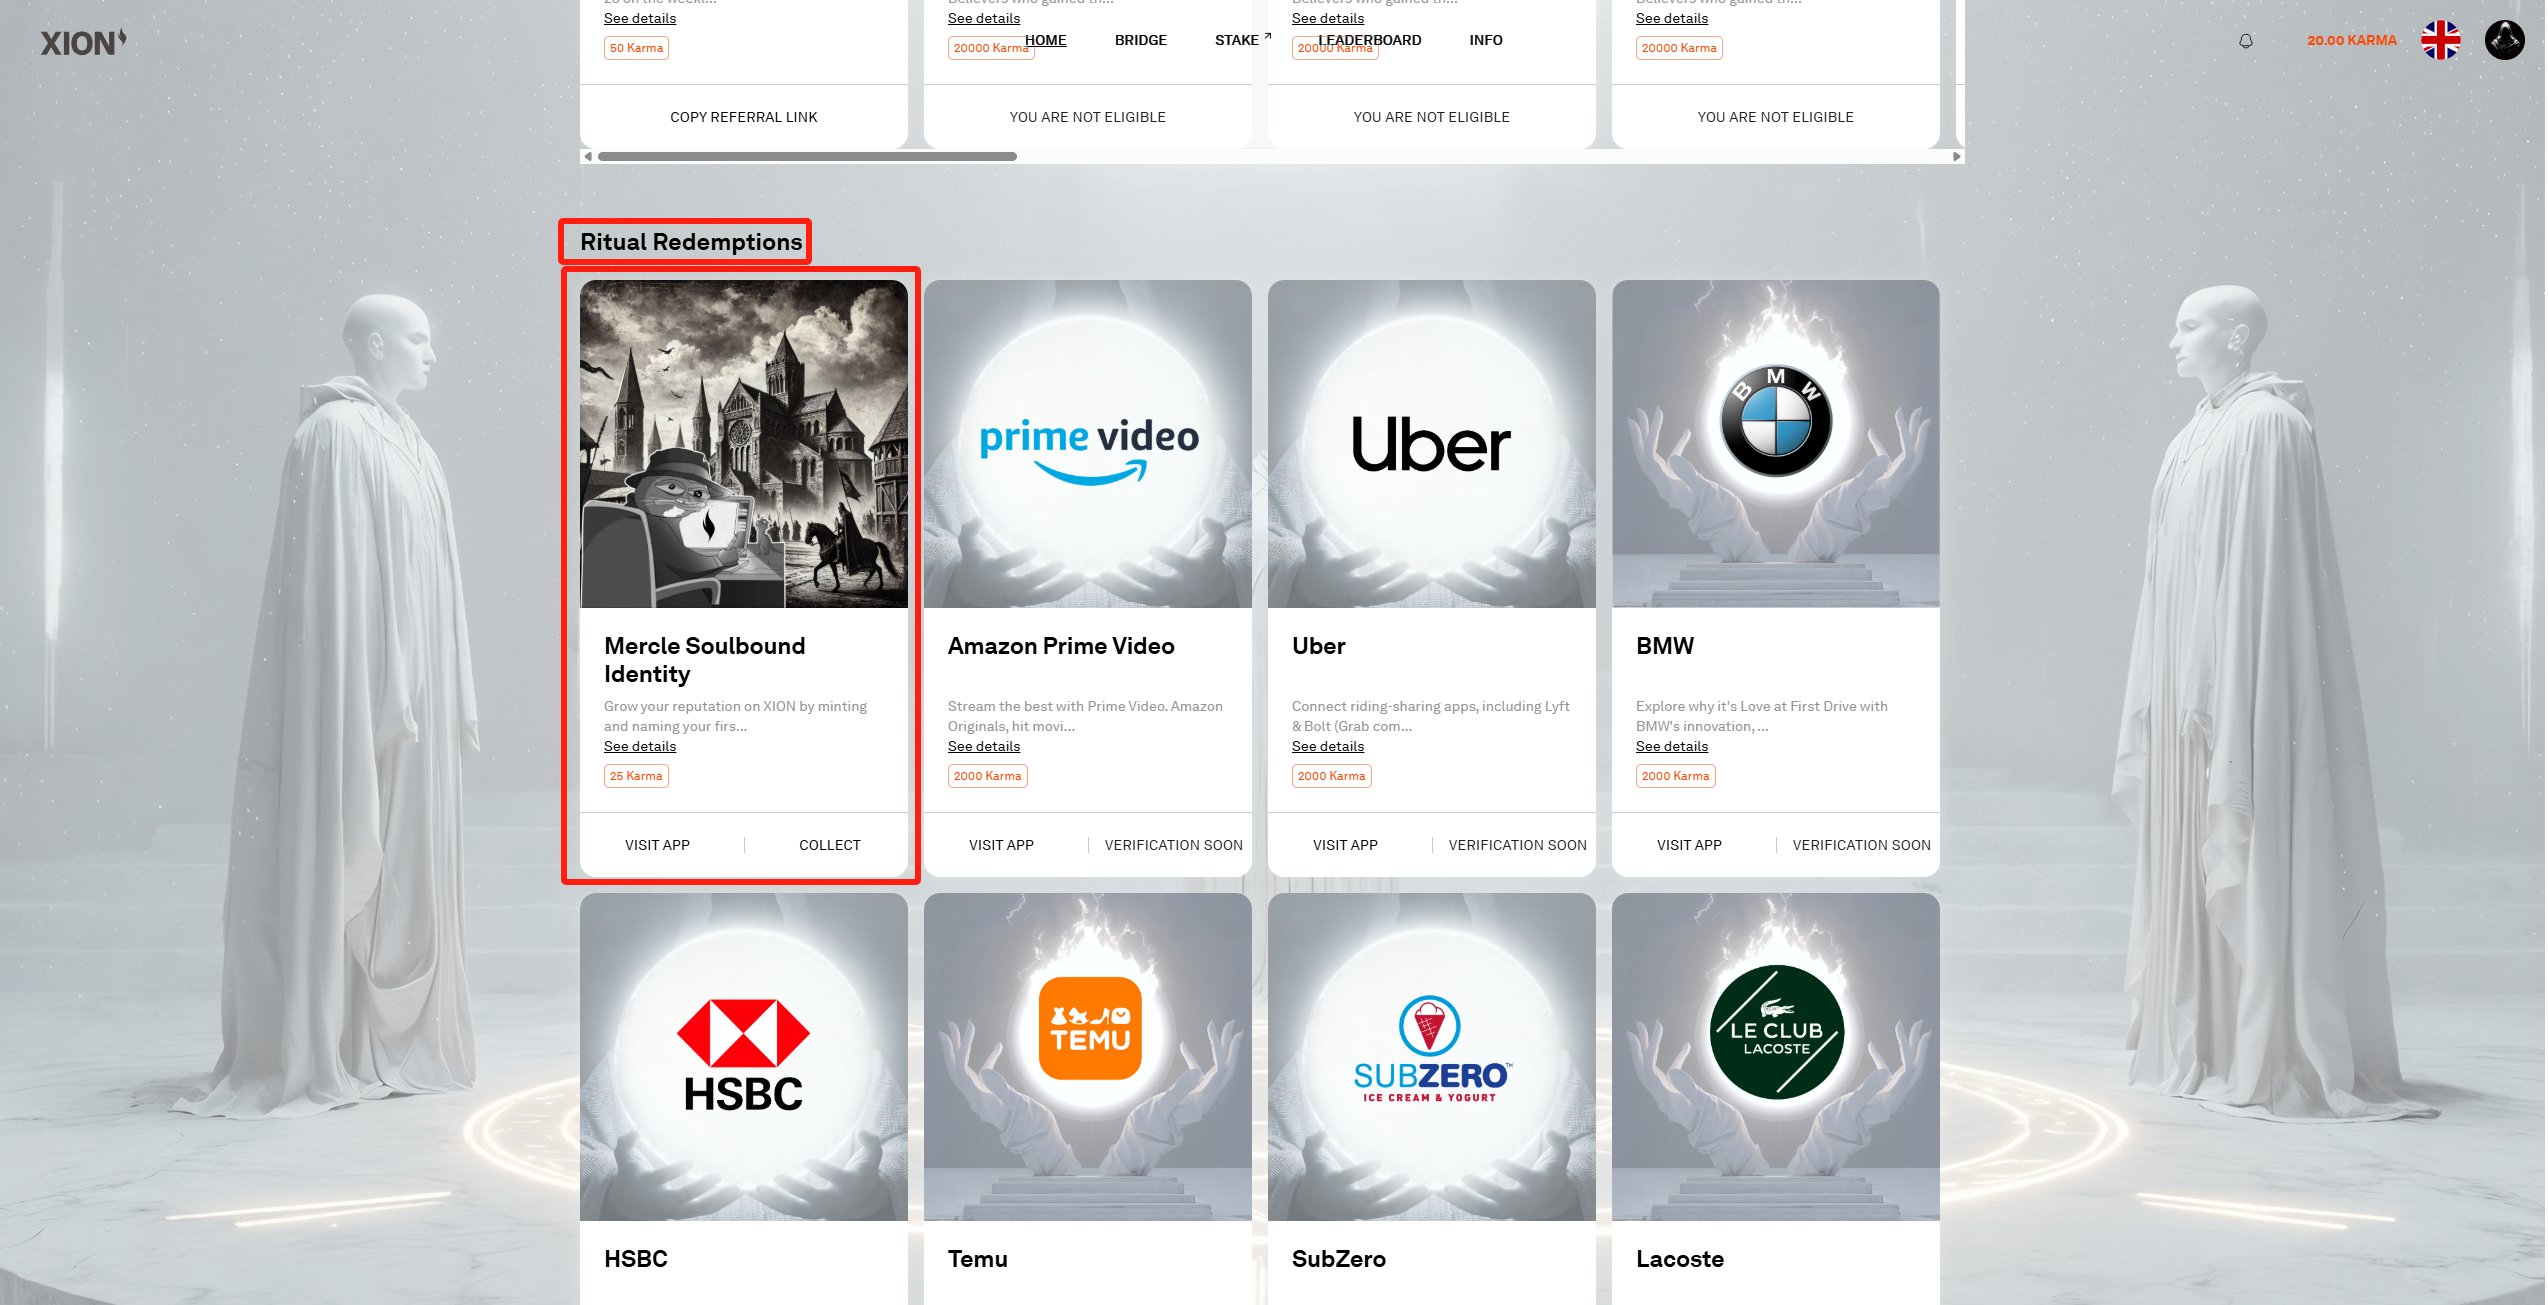Click 2000 Karma badge on Amazon card

[x=988, y=776]
